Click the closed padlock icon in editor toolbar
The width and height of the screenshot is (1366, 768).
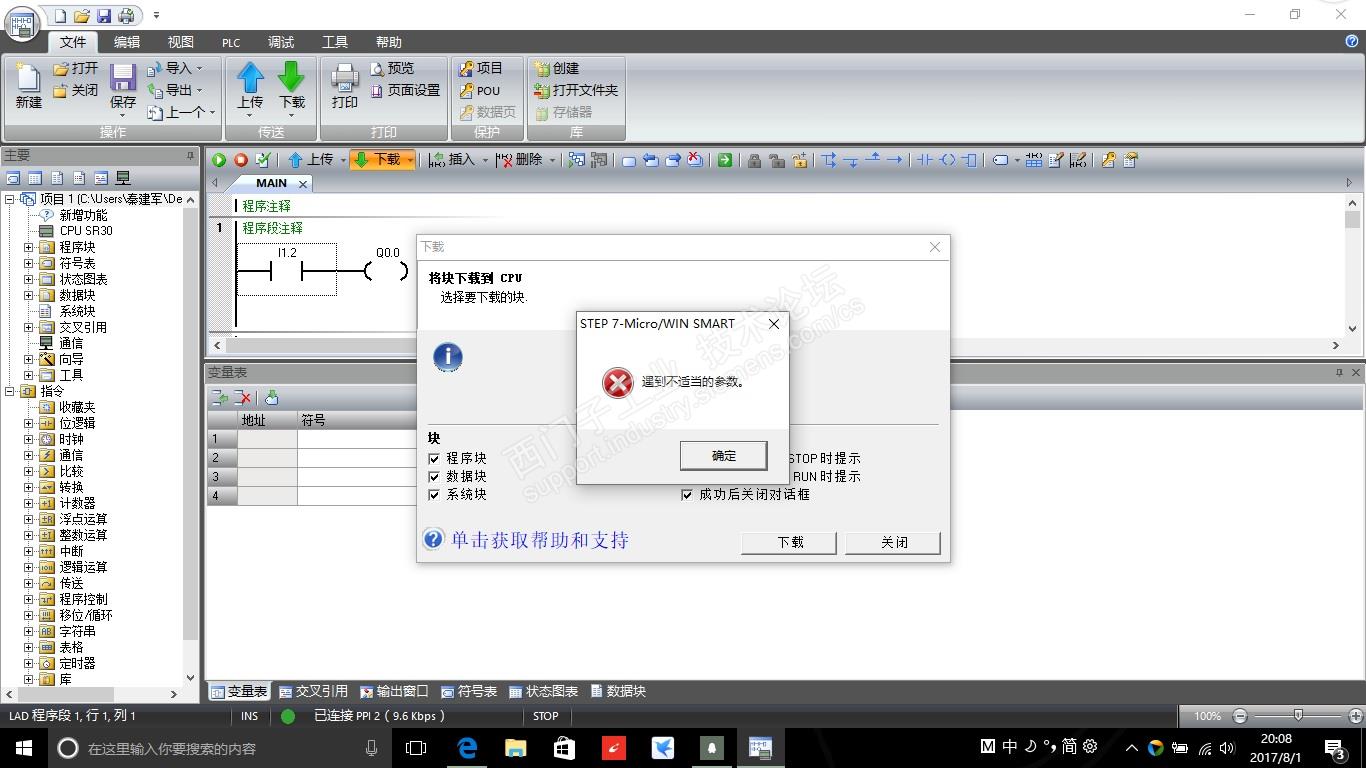click(754, 160)
